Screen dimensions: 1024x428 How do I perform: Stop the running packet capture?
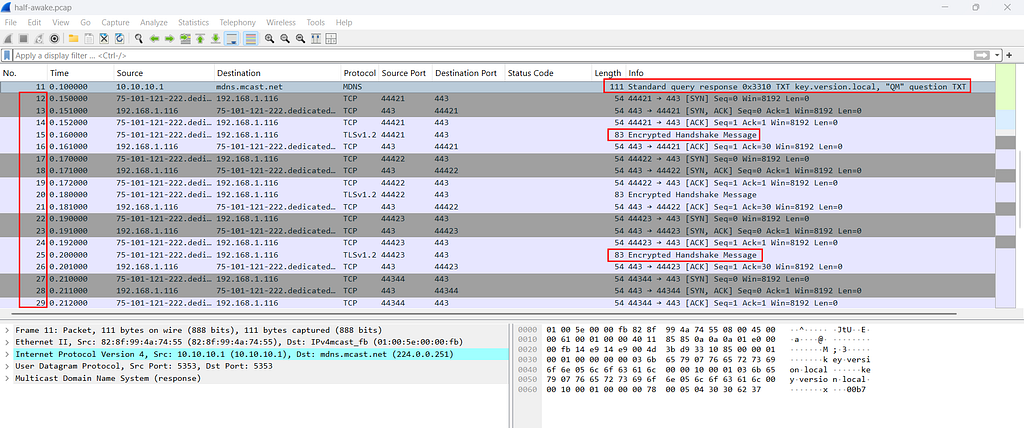click(24, 39)
